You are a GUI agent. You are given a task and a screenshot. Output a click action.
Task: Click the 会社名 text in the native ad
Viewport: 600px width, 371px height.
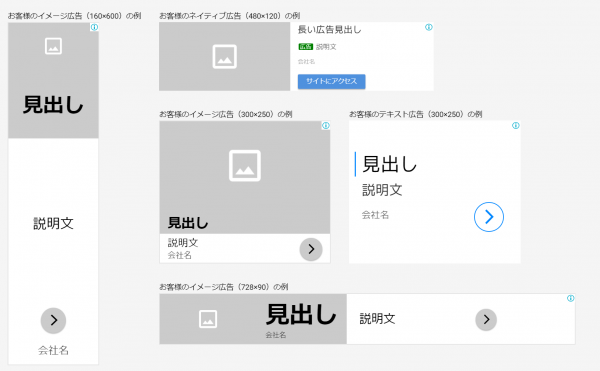click(307, 62)
